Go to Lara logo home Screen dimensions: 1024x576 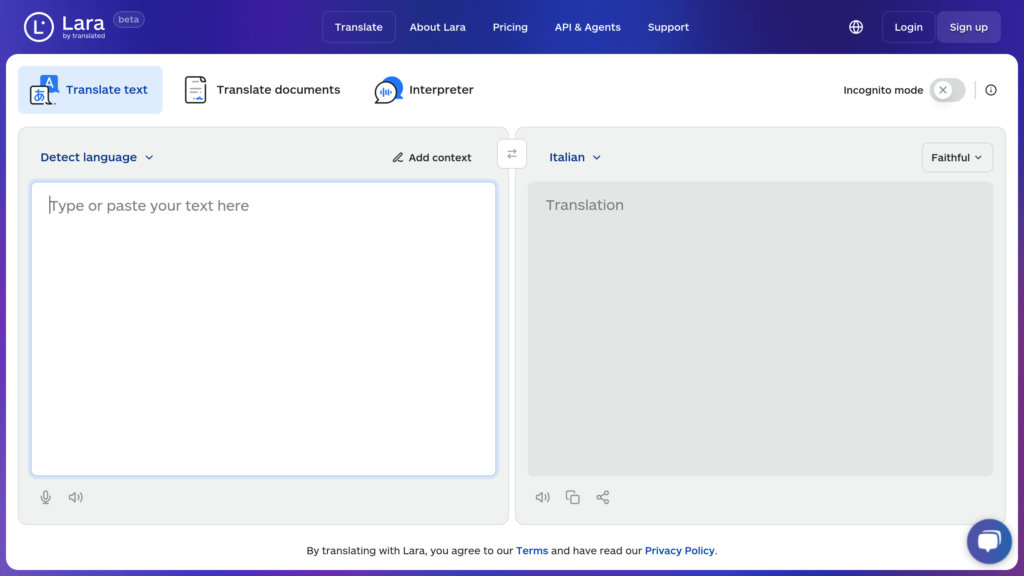tap(65, 27)
